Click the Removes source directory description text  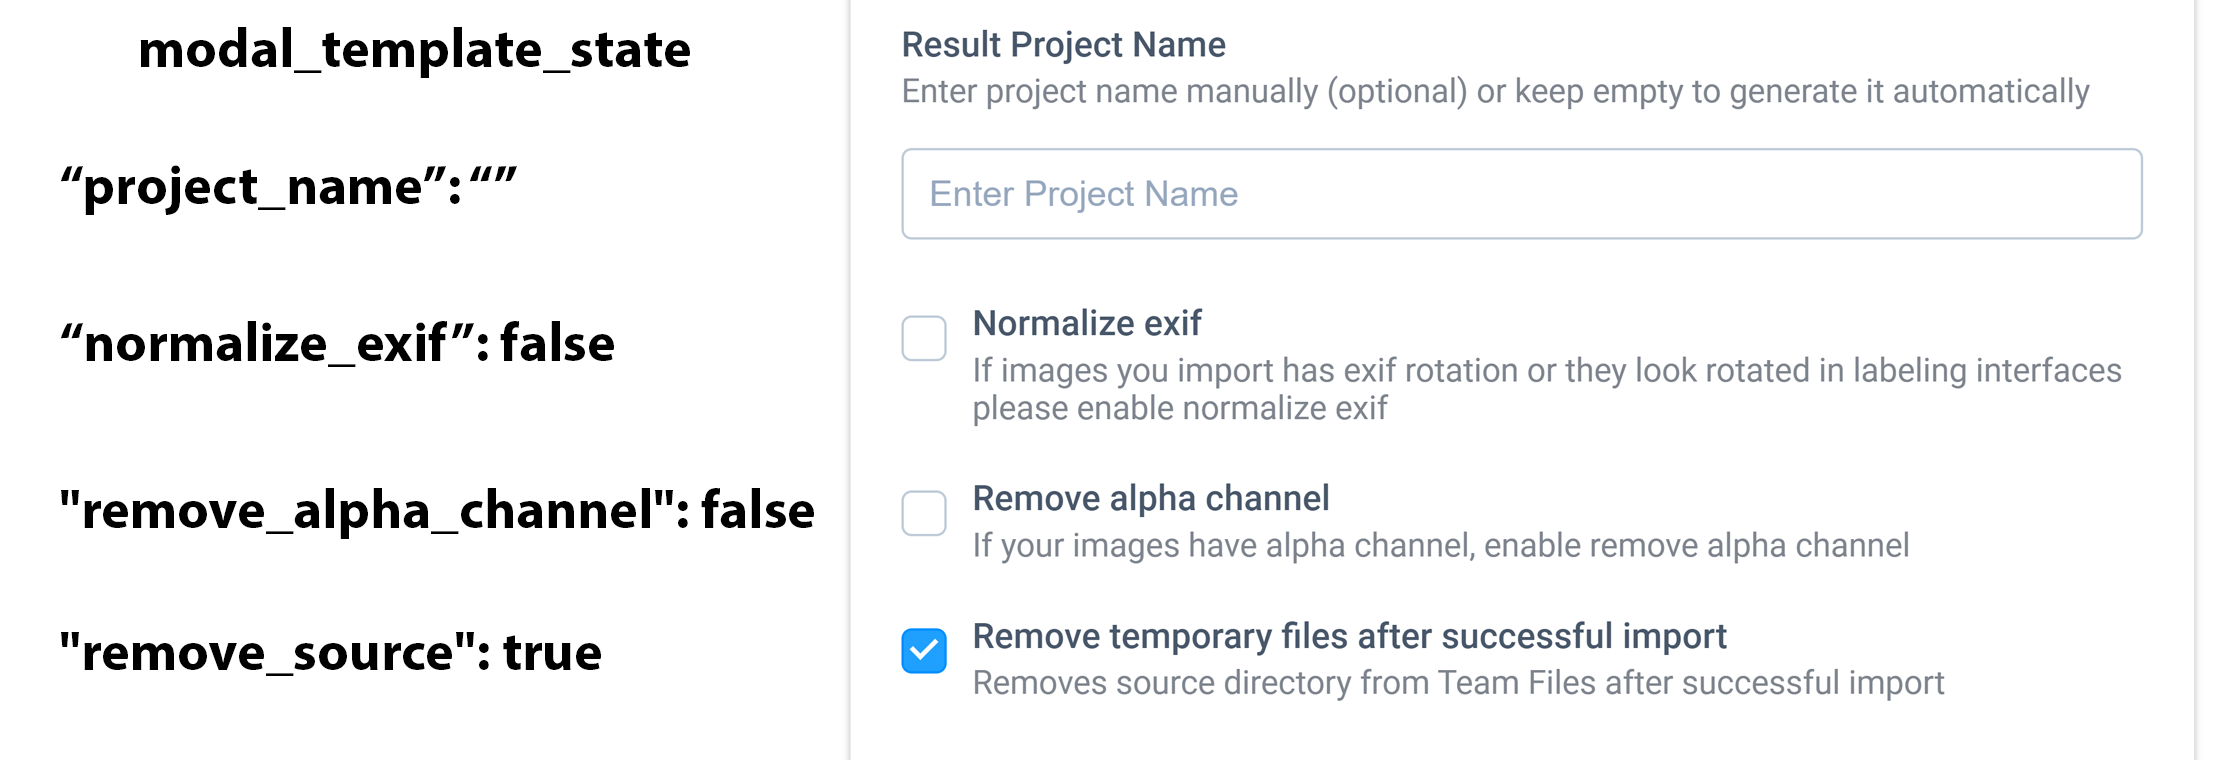1458,683
